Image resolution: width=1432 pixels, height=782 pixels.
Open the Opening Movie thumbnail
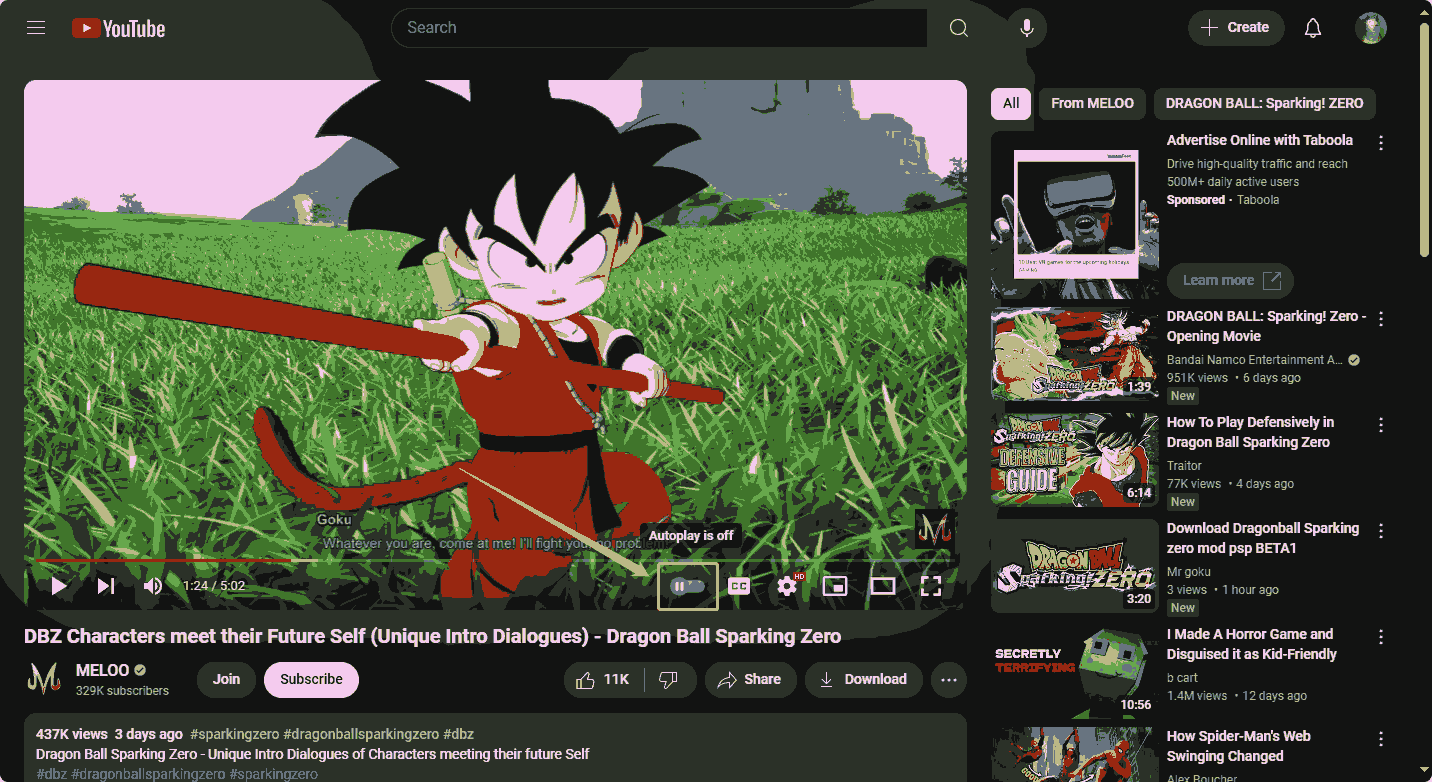click(1075, 354)
